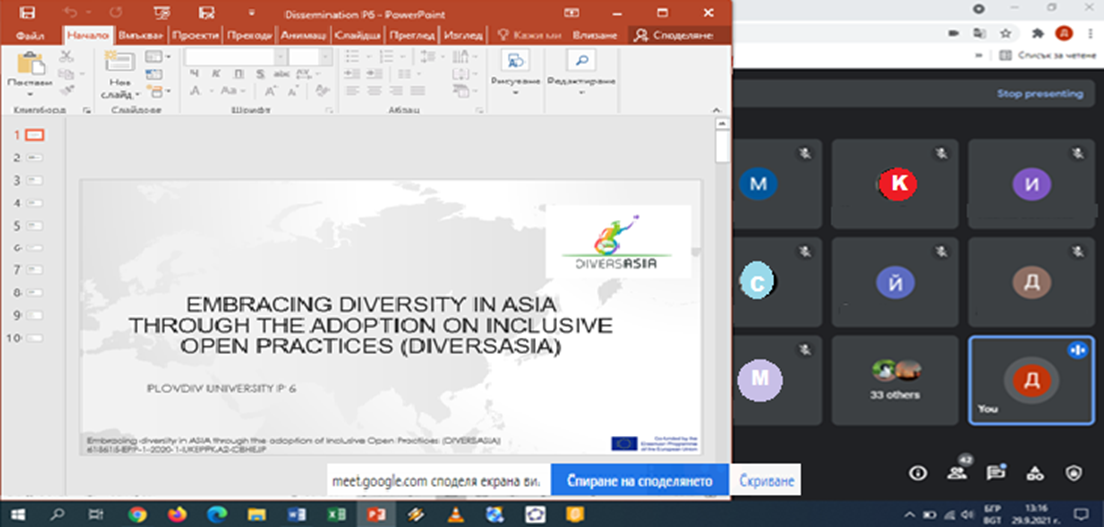
Task: Open the font size dropdown
Action: 325,57
